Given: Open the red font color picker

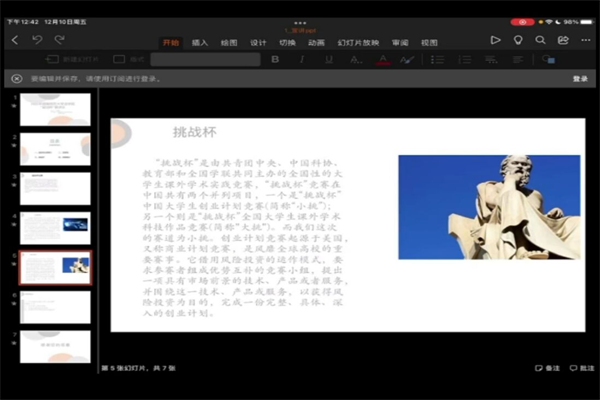Looking at the screenshot, I should pos(382,60).
